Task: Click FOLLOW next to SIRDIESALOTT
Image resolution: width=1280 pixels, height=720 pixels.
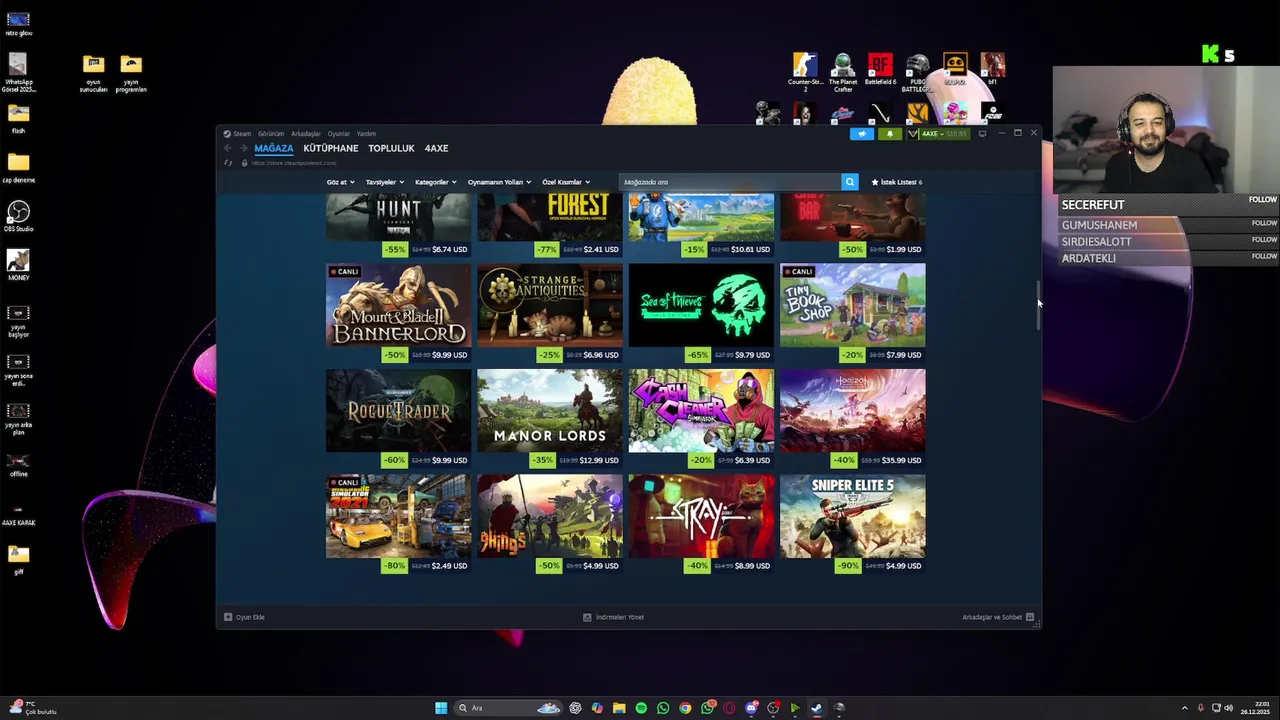Action: (x=1264, y=240)
